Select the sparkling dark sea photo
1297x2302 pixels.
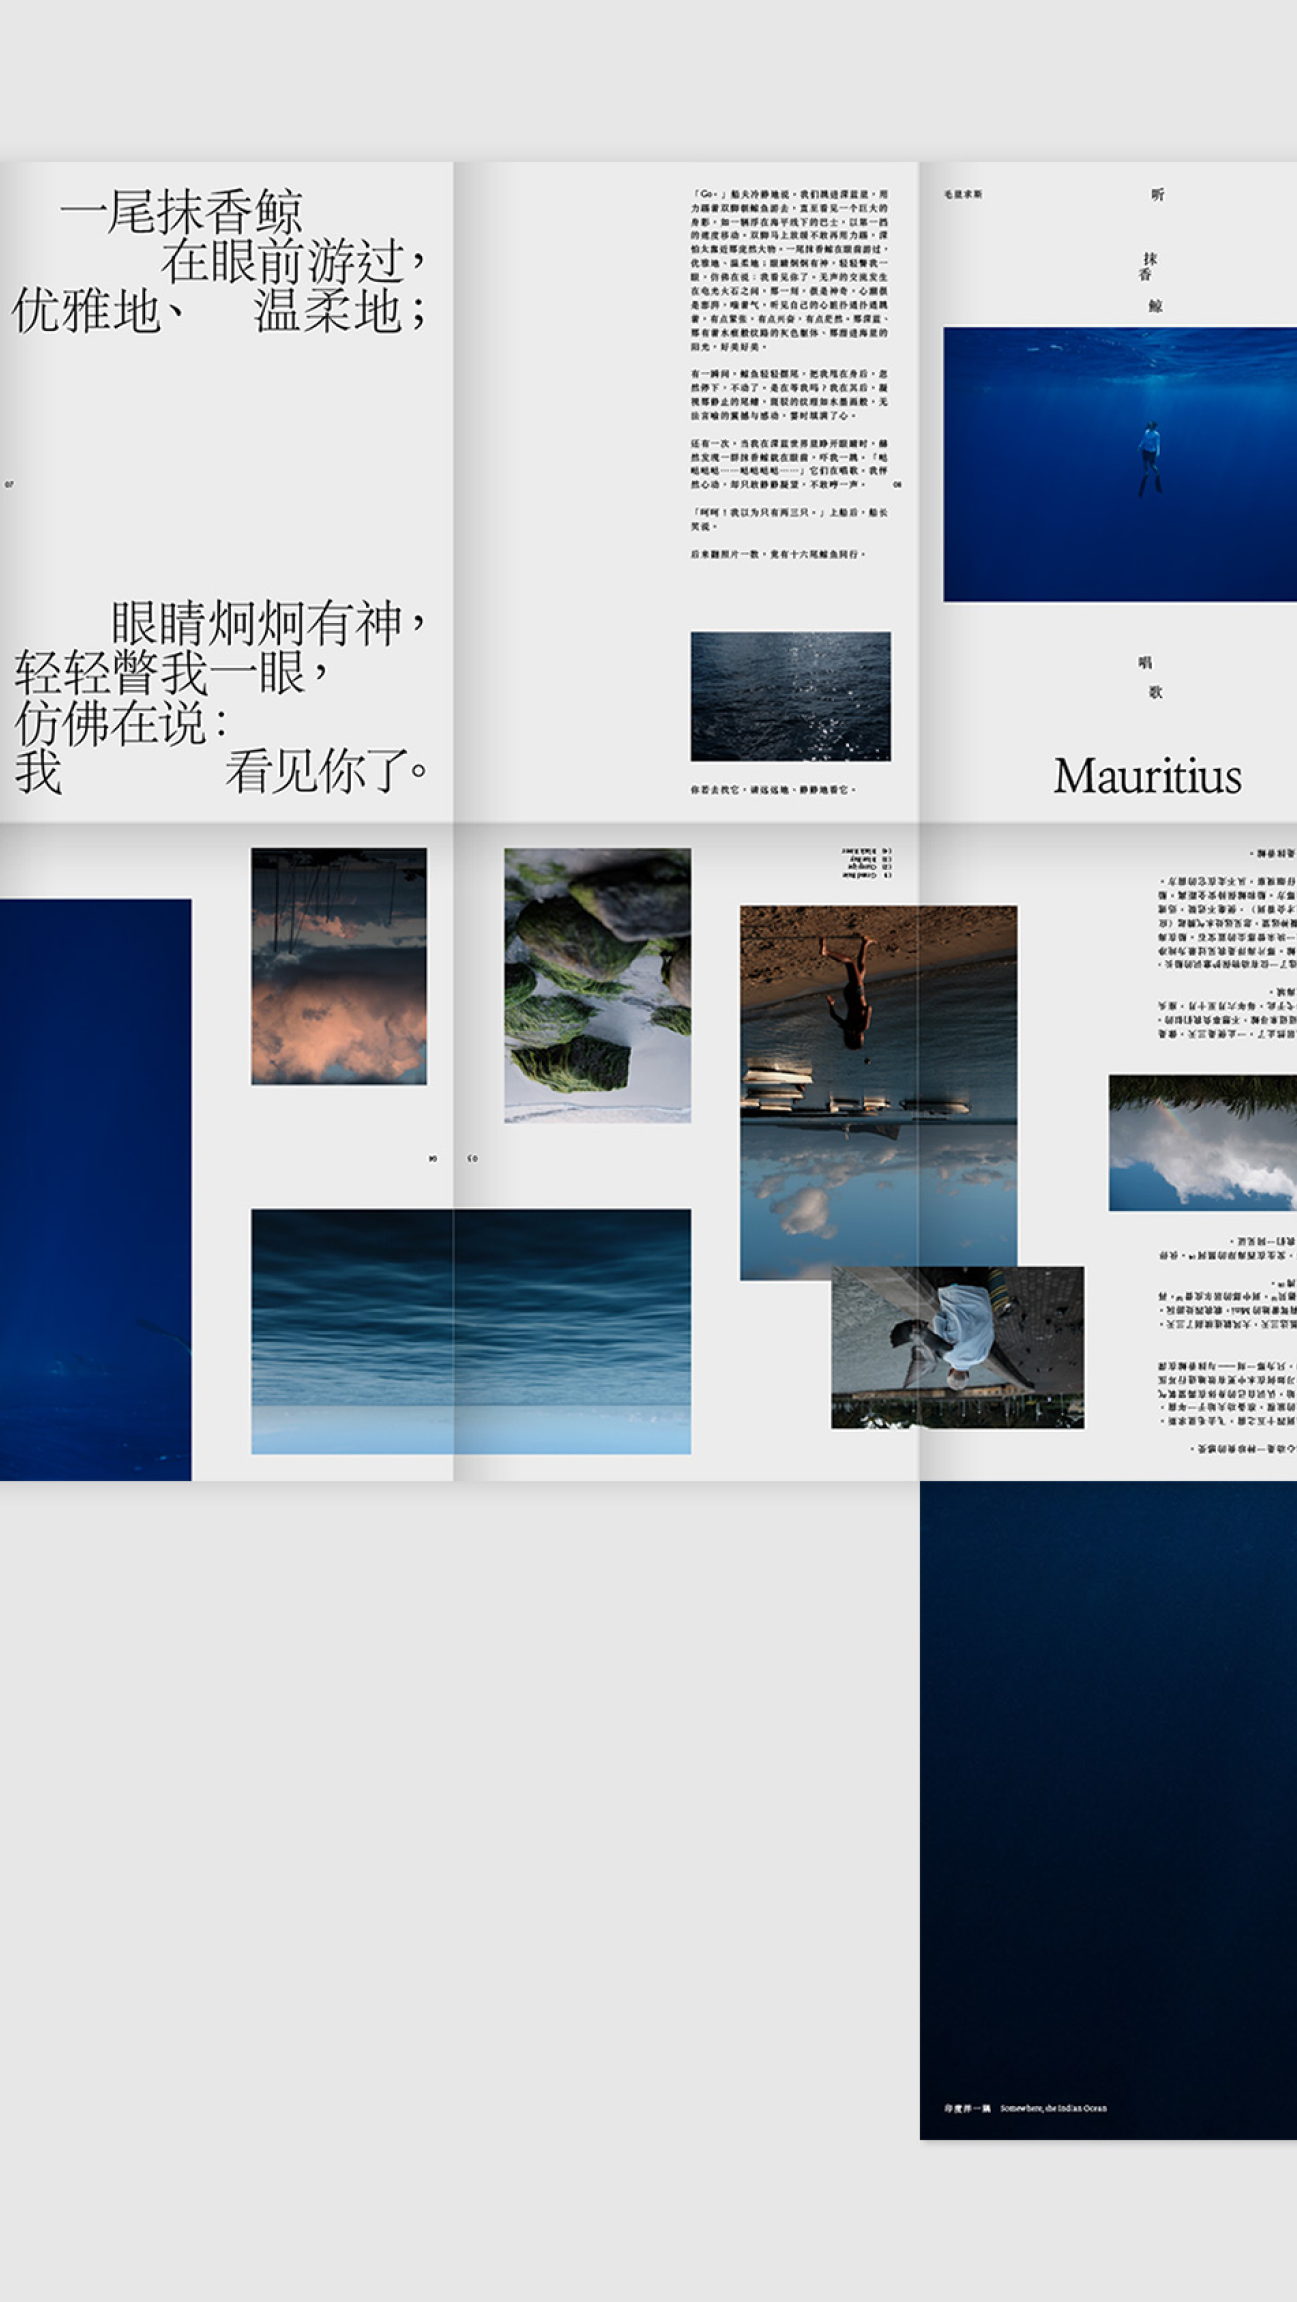point(790,696)
